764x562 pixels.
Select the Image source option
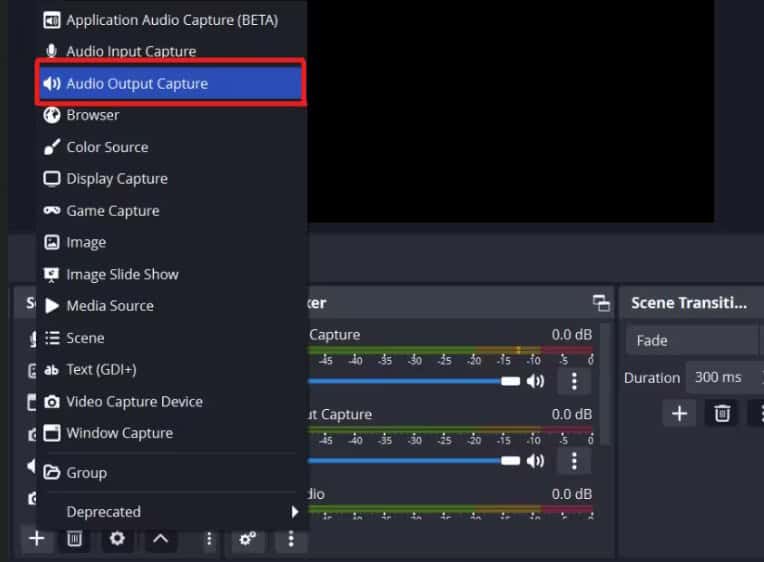click(x=172, y=242)
